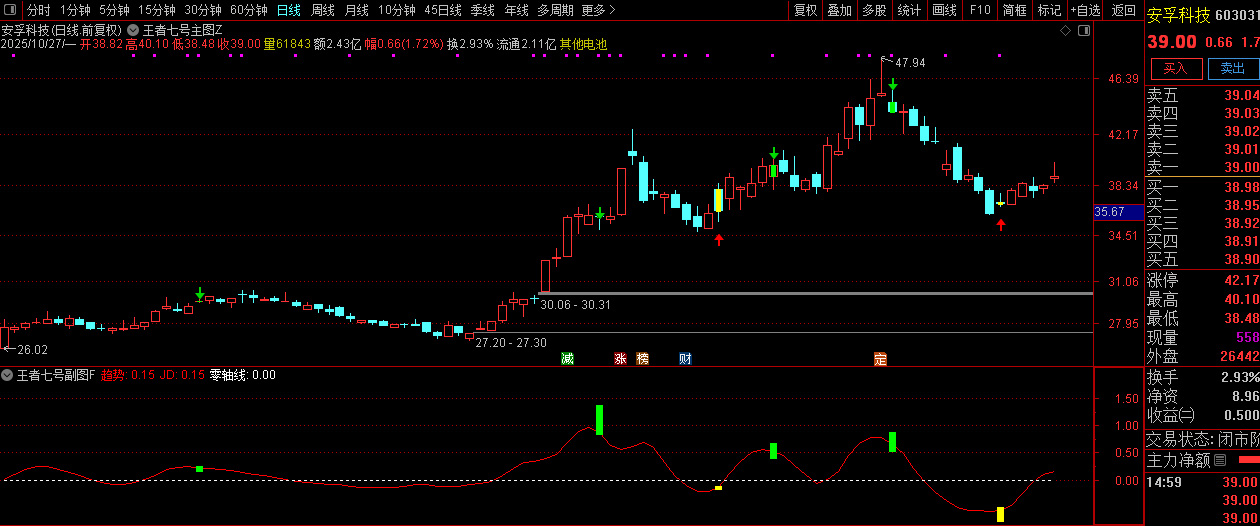Open the F10 company info
This screenshot has width=1260, height=526.
coord(980,10)
